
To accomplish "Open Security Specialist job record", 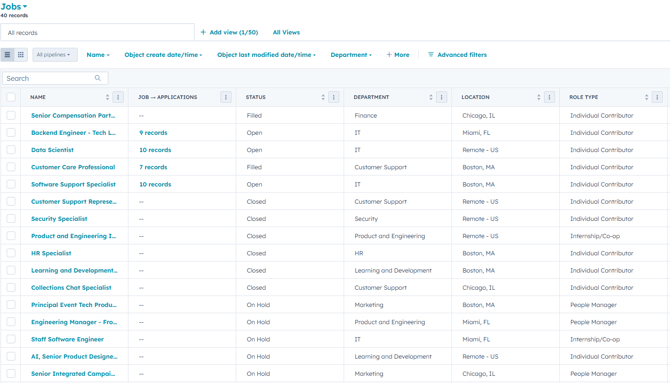I will click(59, 218).
